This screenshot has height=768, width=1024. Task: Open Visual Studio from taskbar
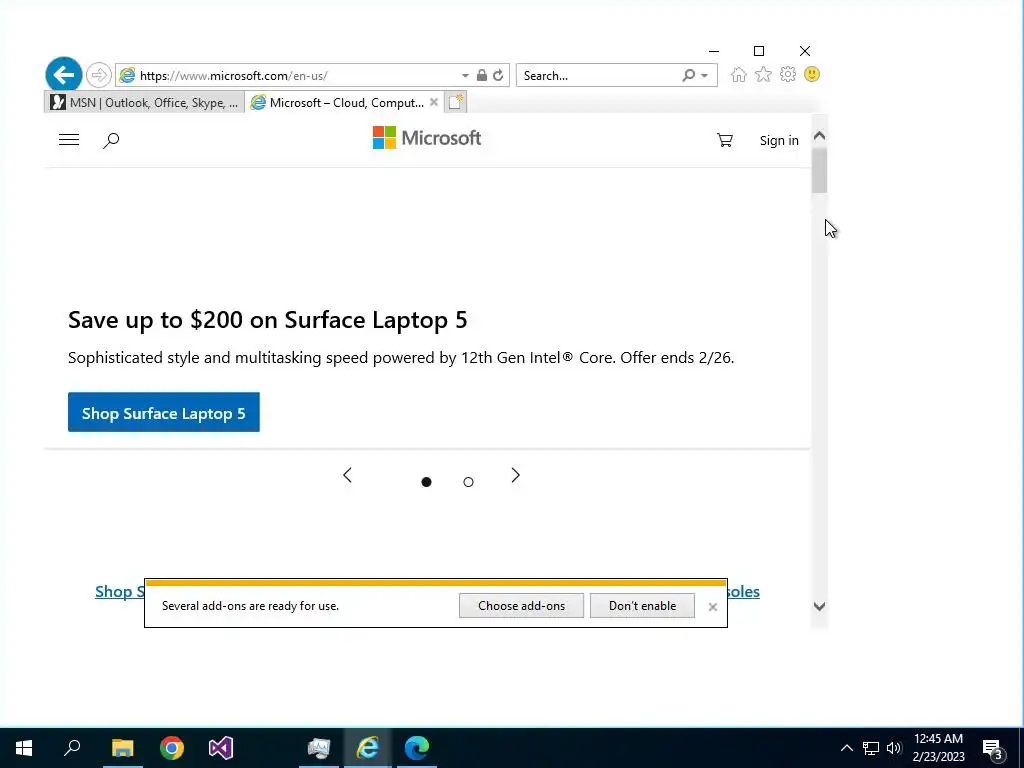221,748
